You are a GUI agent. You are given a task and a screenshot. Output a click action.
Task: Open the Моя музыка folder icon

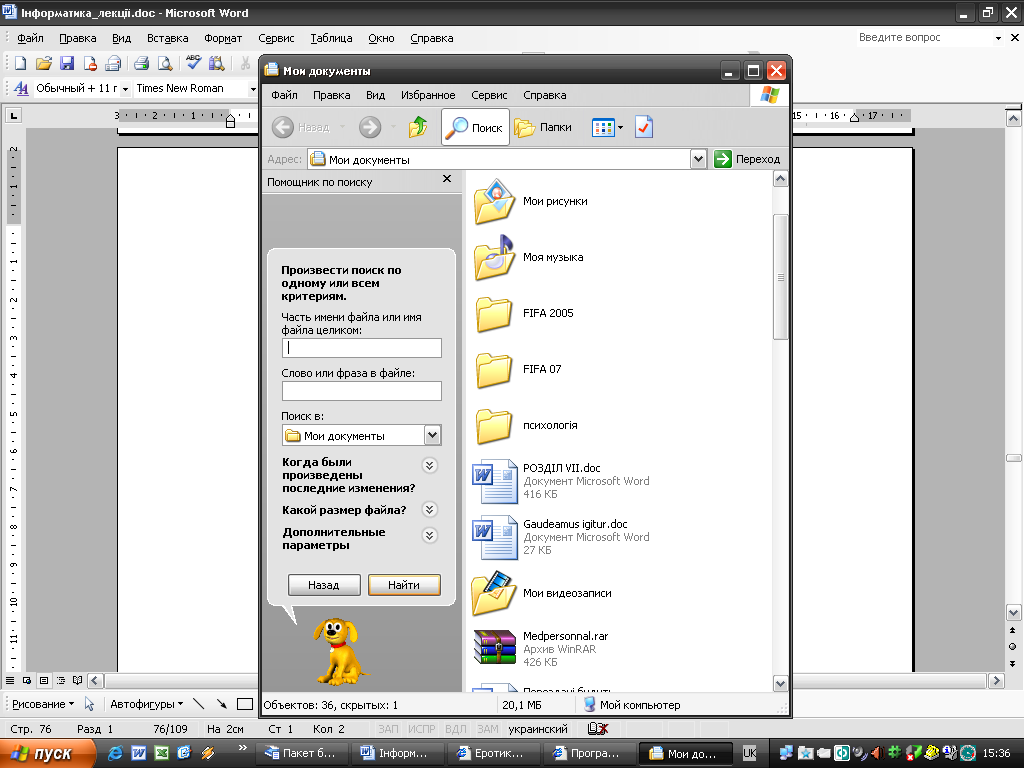click(494, 257)
